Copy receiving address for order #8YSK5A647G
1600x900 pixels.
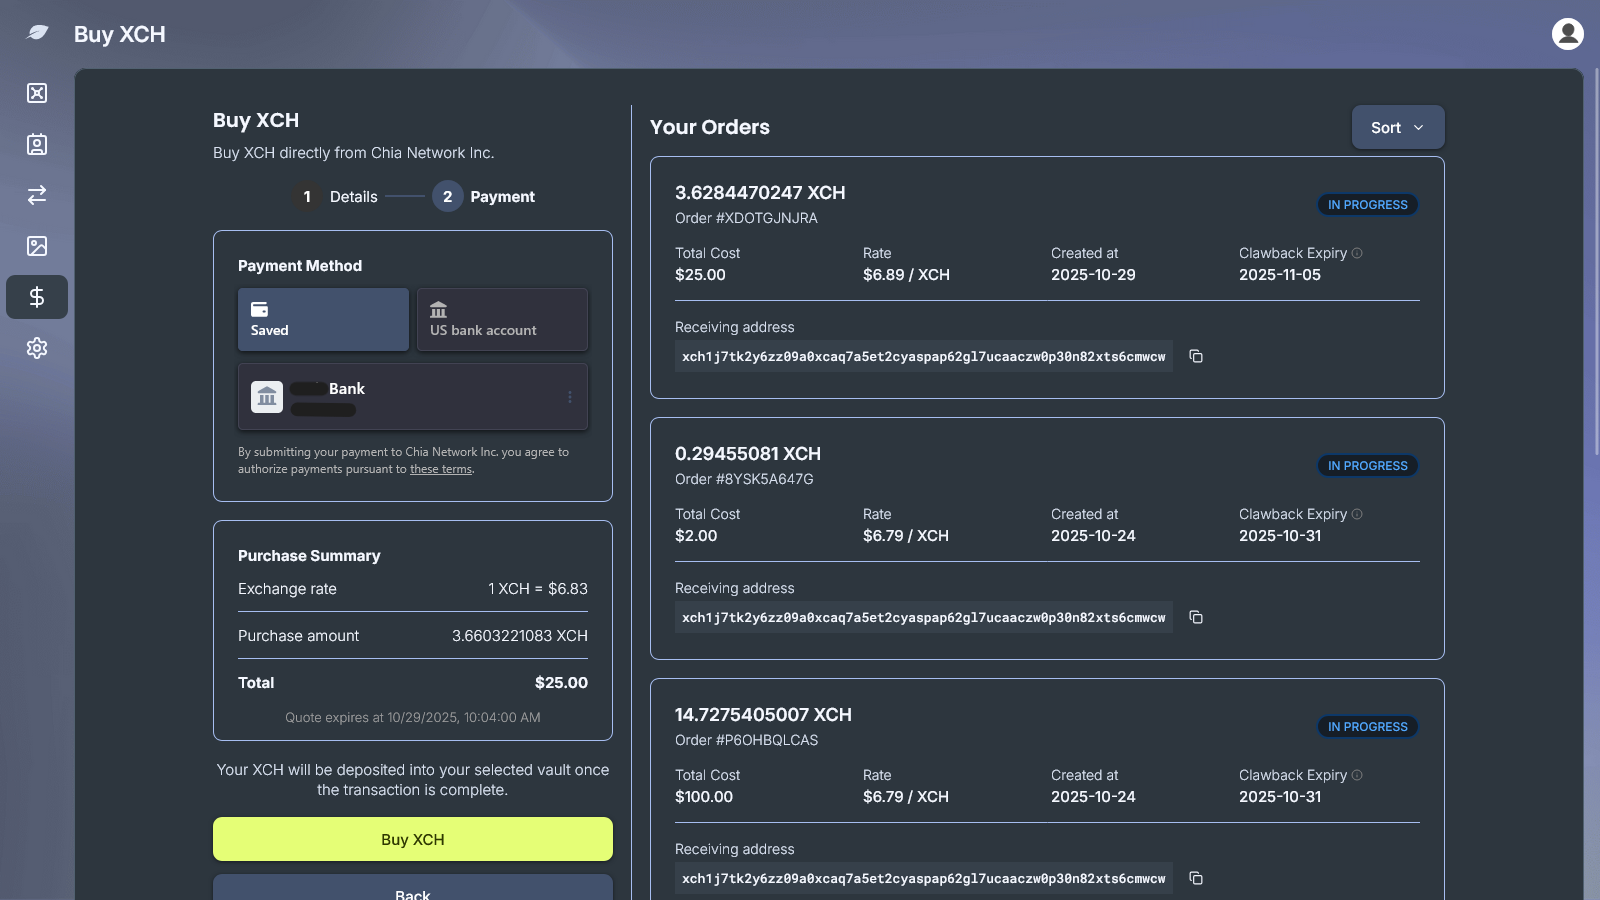point(1196,617)
